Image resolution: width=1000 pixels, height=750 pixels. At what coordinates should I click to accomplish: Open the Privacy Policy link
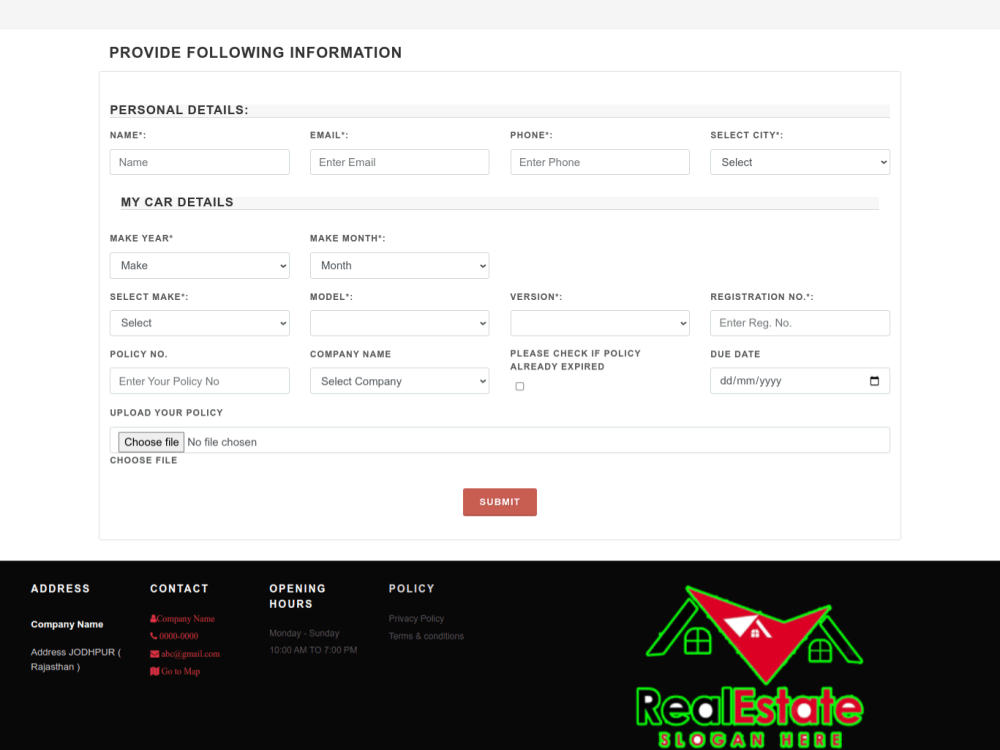coord(416,619)
